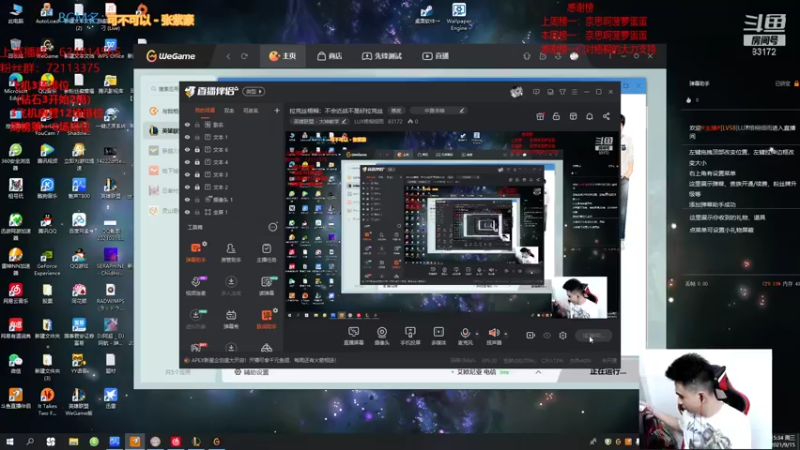Screen dimensions: 800x450
Task: Toggle visibility of 文本 6 layer
Action: click(187, 150)
